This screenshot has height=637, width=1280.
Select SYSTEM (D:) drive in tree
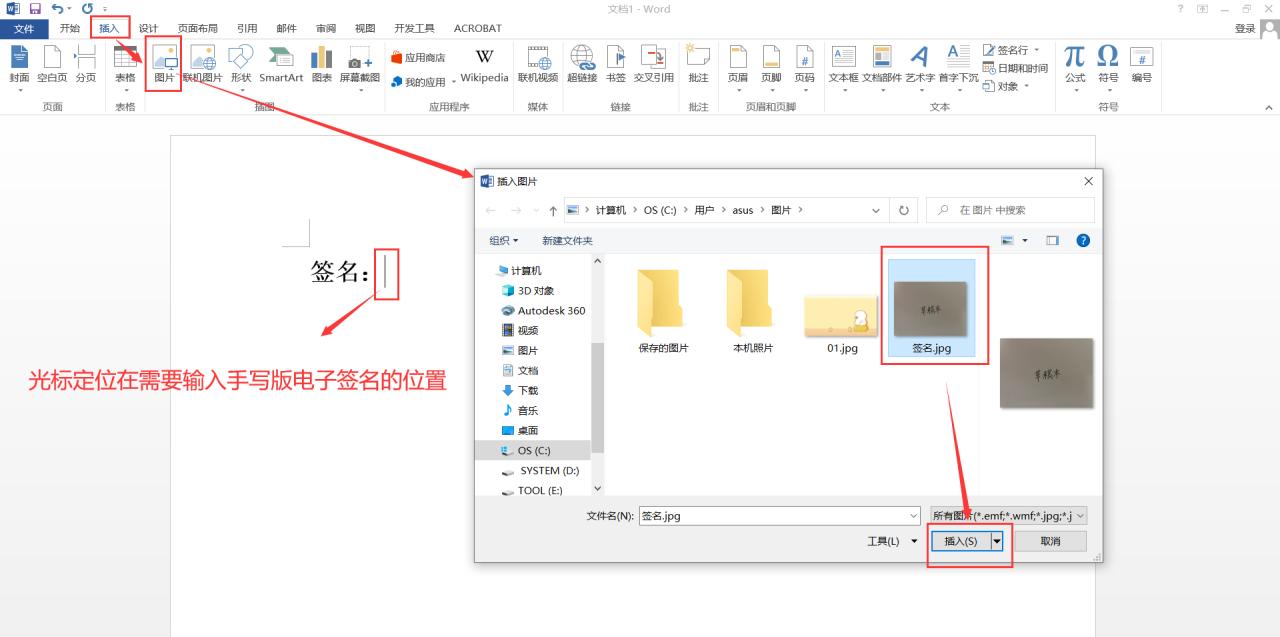point(549,470)
